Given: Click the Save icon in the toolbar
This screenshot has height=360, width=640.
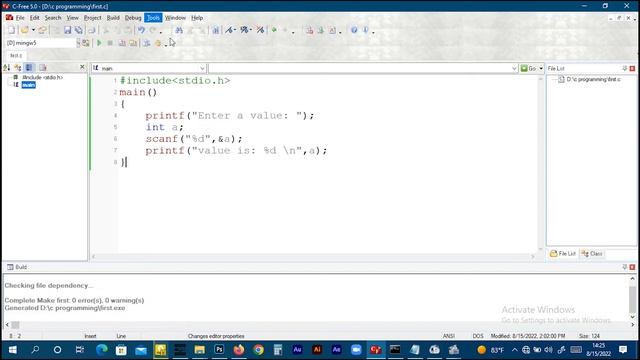Looking at the screenshot, I should tap(67, 30).
